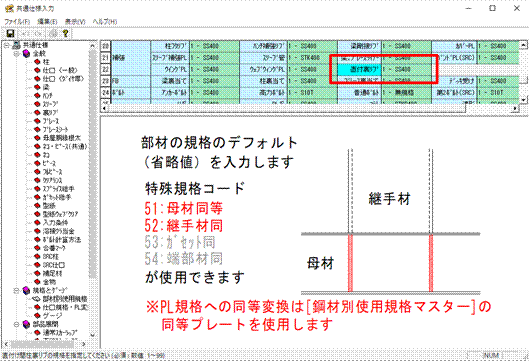The width and height of the screenshot is (530, 361).
Task: Collapse the 規格とゲージ branch
Action: coord(16,290)
